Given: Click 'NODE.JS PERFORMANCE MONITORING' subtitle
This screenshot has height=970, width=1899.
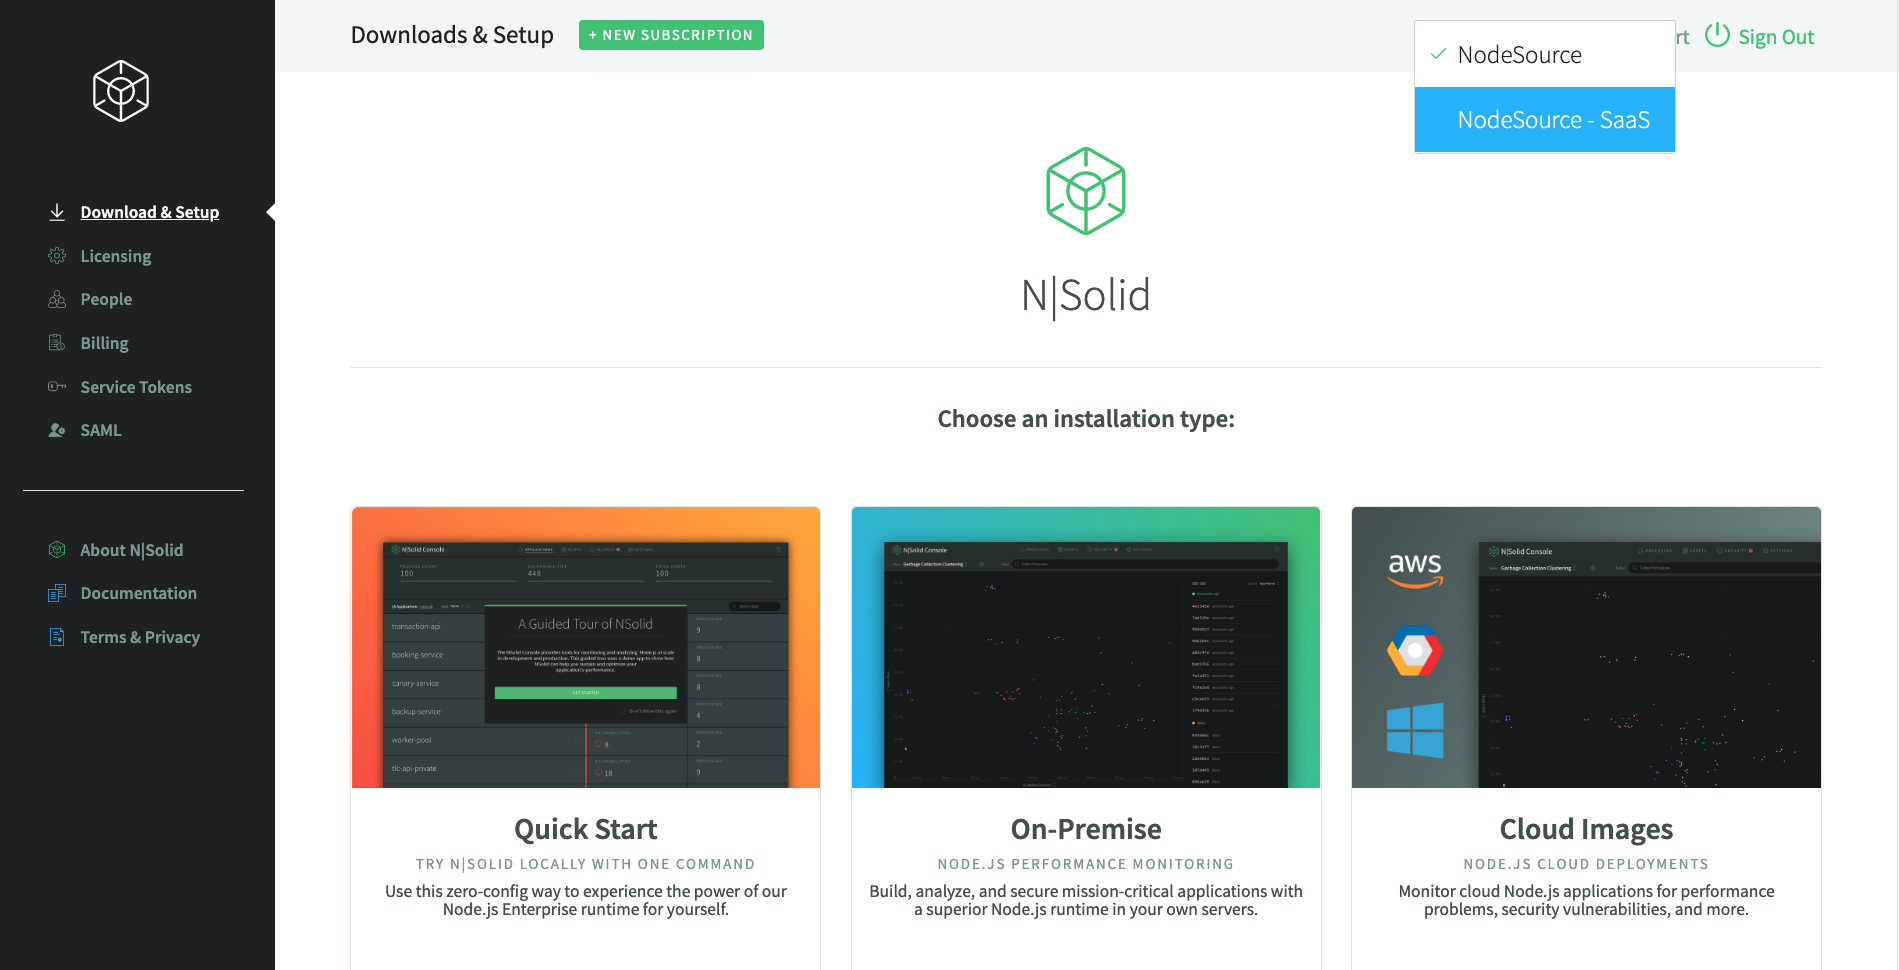Looking at the screenshot, I should [1086, 864].
